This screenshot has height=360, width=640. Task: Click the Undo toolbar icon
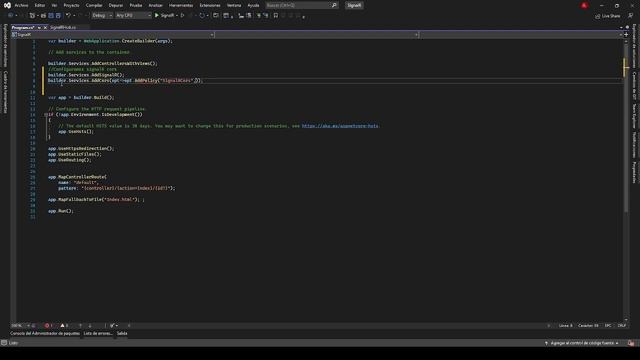pyautogui.click(x=68, y=16)
